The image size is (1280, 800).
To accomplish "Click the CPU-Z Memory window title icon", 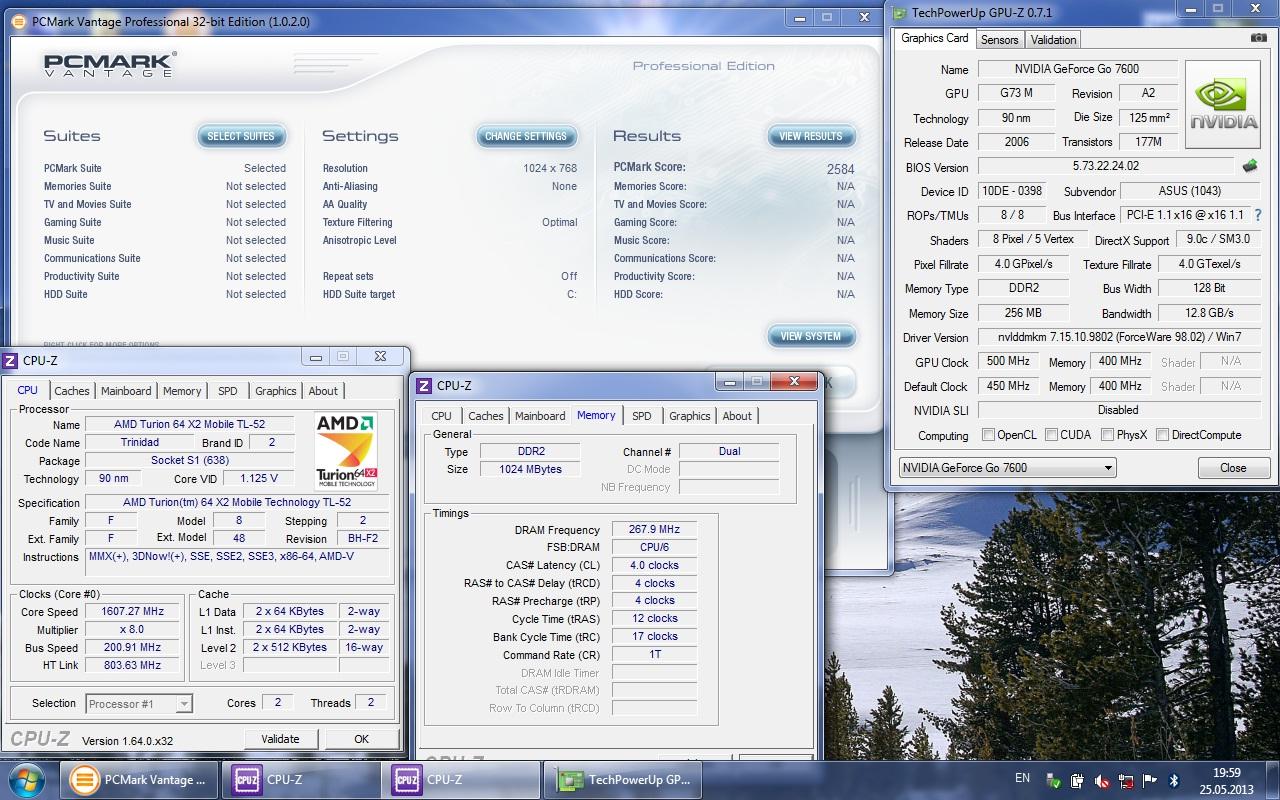I will pos(425,386).
